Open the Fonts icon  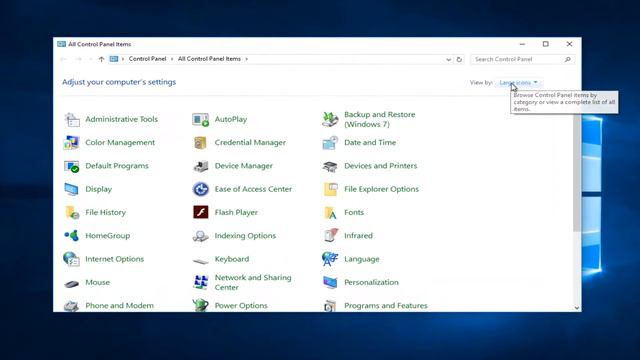(x=330, y=213)
